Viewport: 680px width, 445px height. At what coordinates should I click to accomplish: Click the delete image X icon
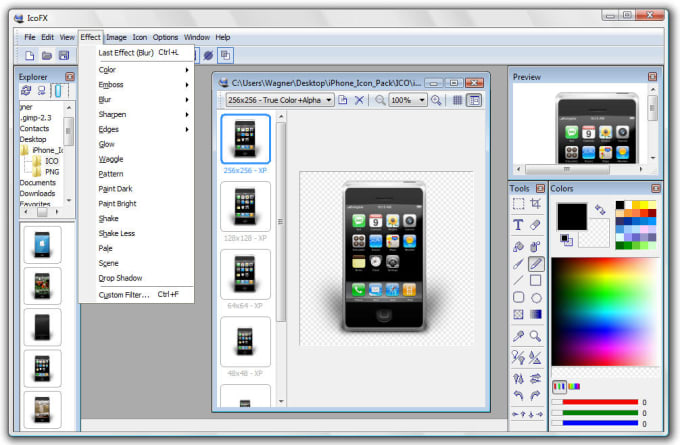pyautogui.click(x=359, y=100)
